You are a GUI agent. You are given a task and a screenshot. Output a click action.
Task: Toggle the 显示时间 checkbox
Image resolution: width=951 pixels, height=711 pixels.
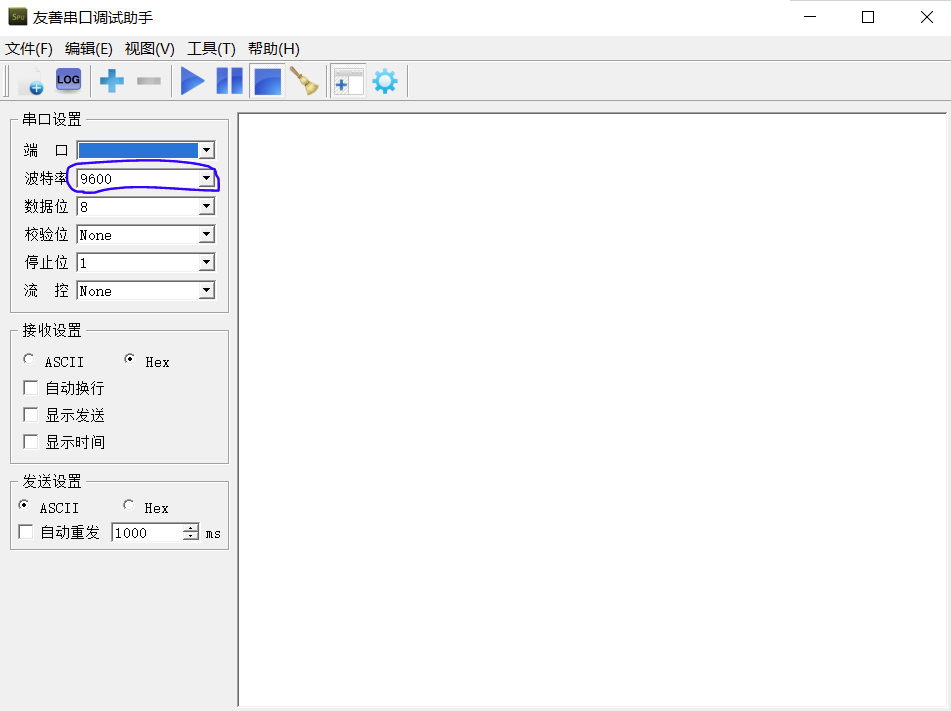pyautogui.click(x=31, y=442)
